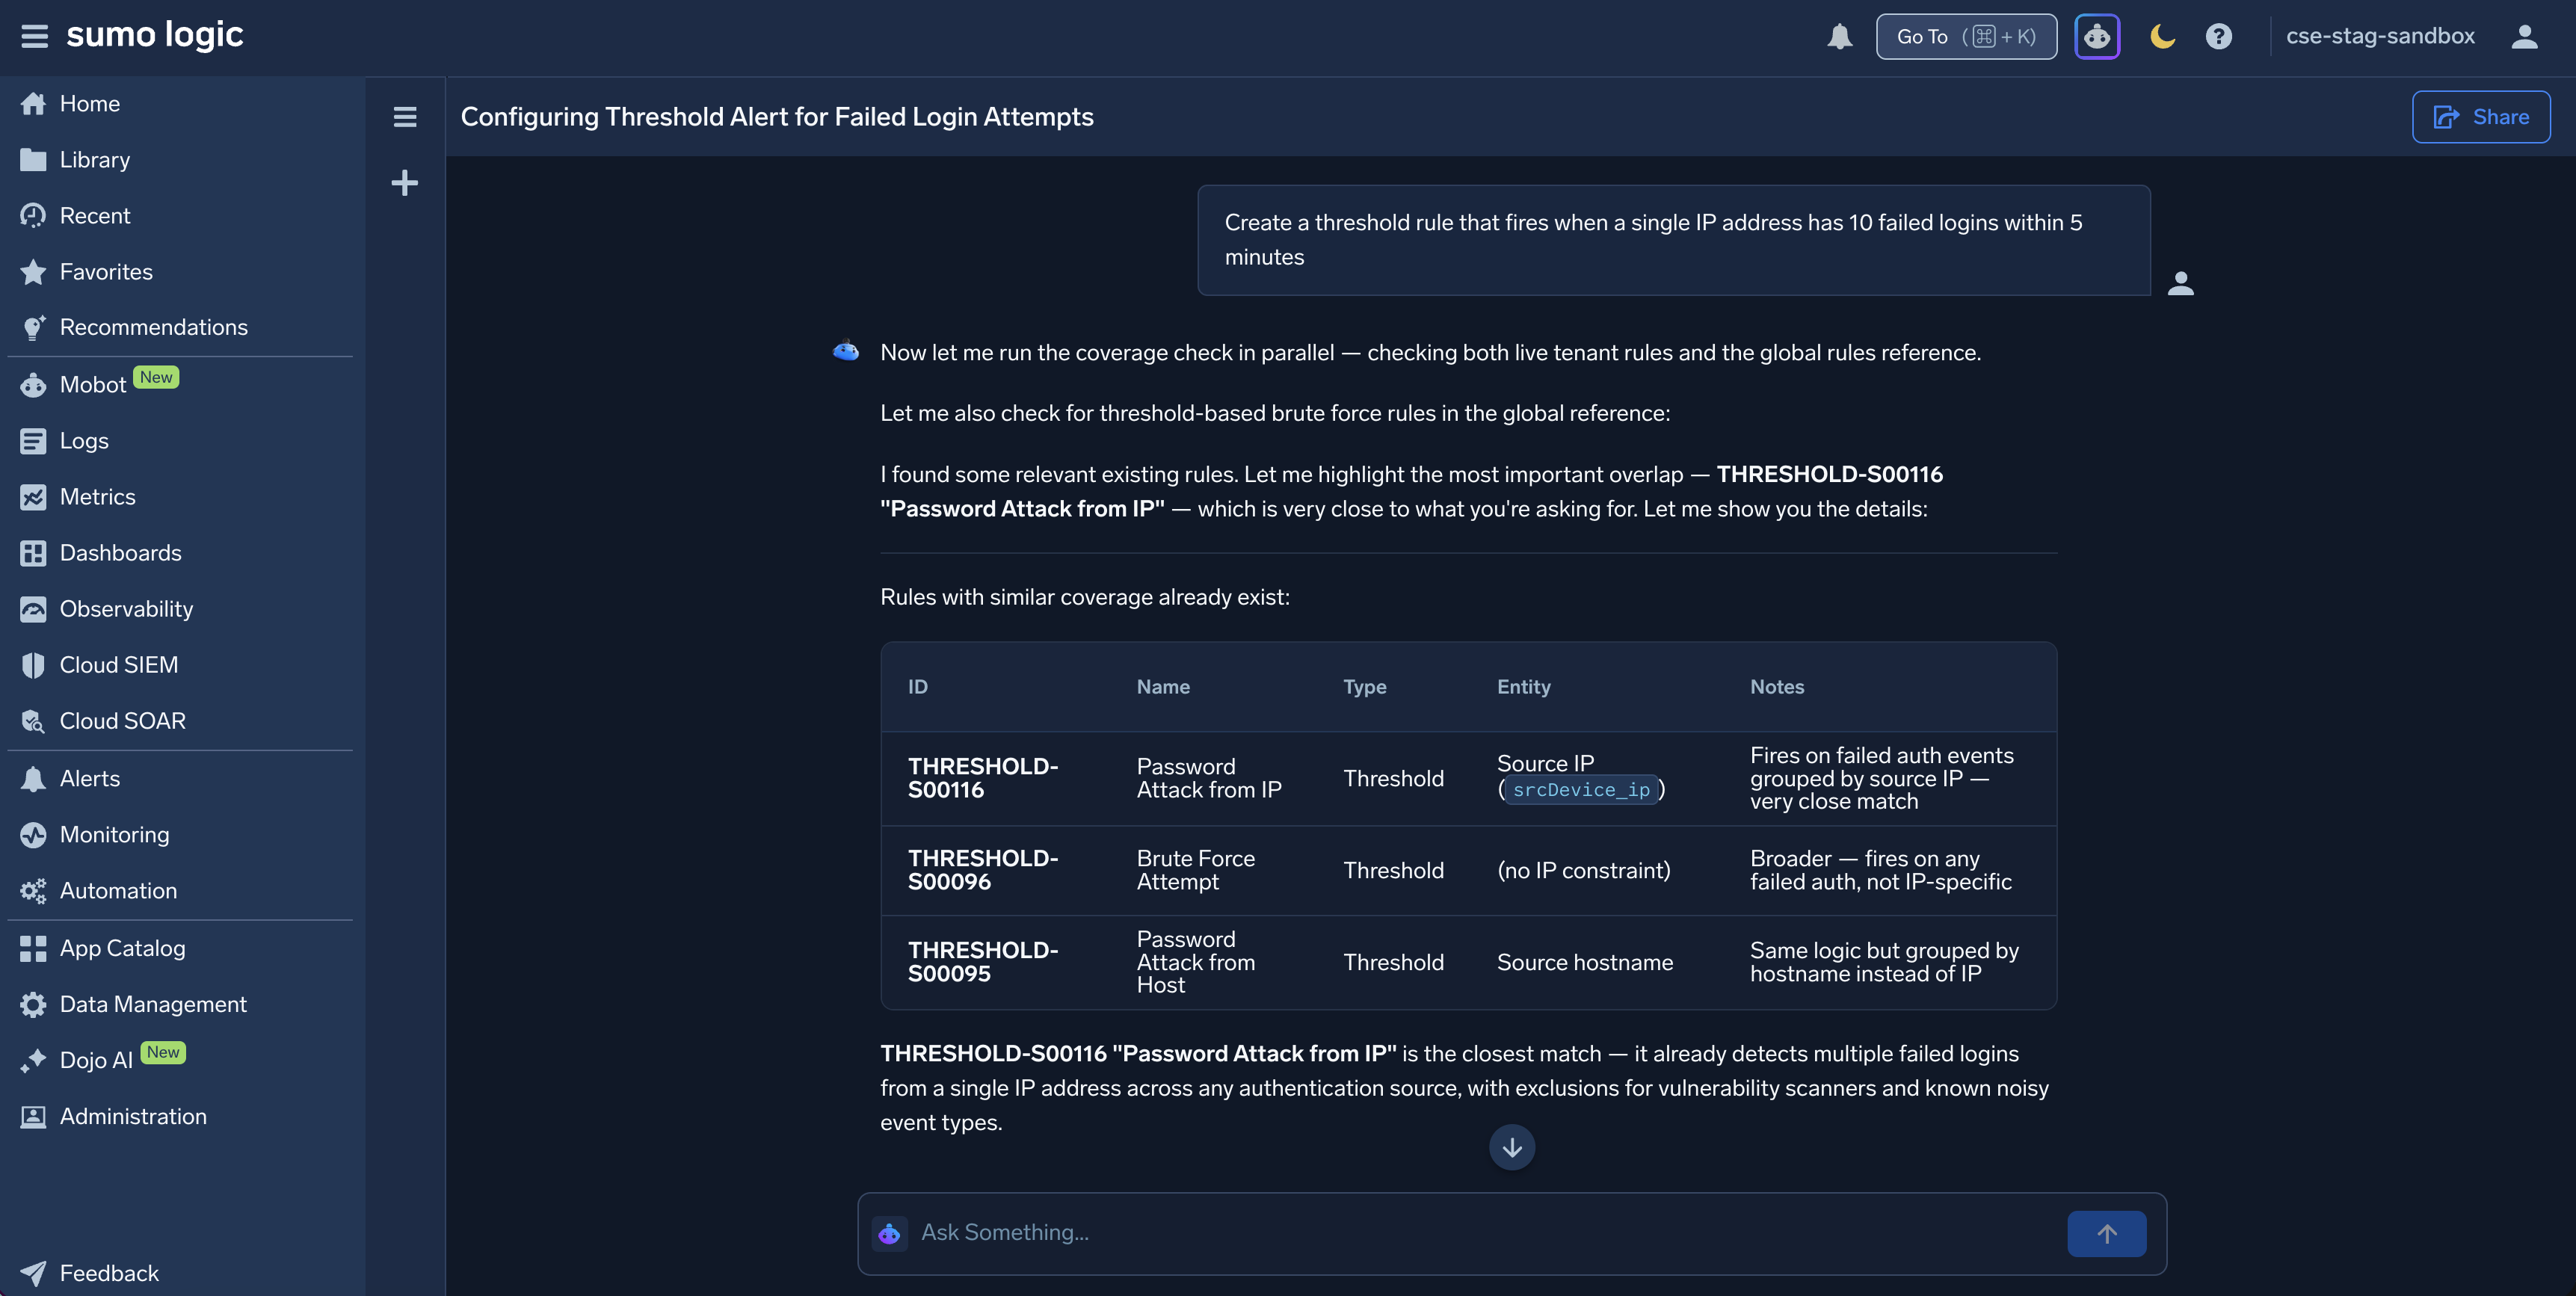2576x1296 pixels.
Task: Open the main hamburger menu beside sumo logic
Action: [x=35, y=36]
